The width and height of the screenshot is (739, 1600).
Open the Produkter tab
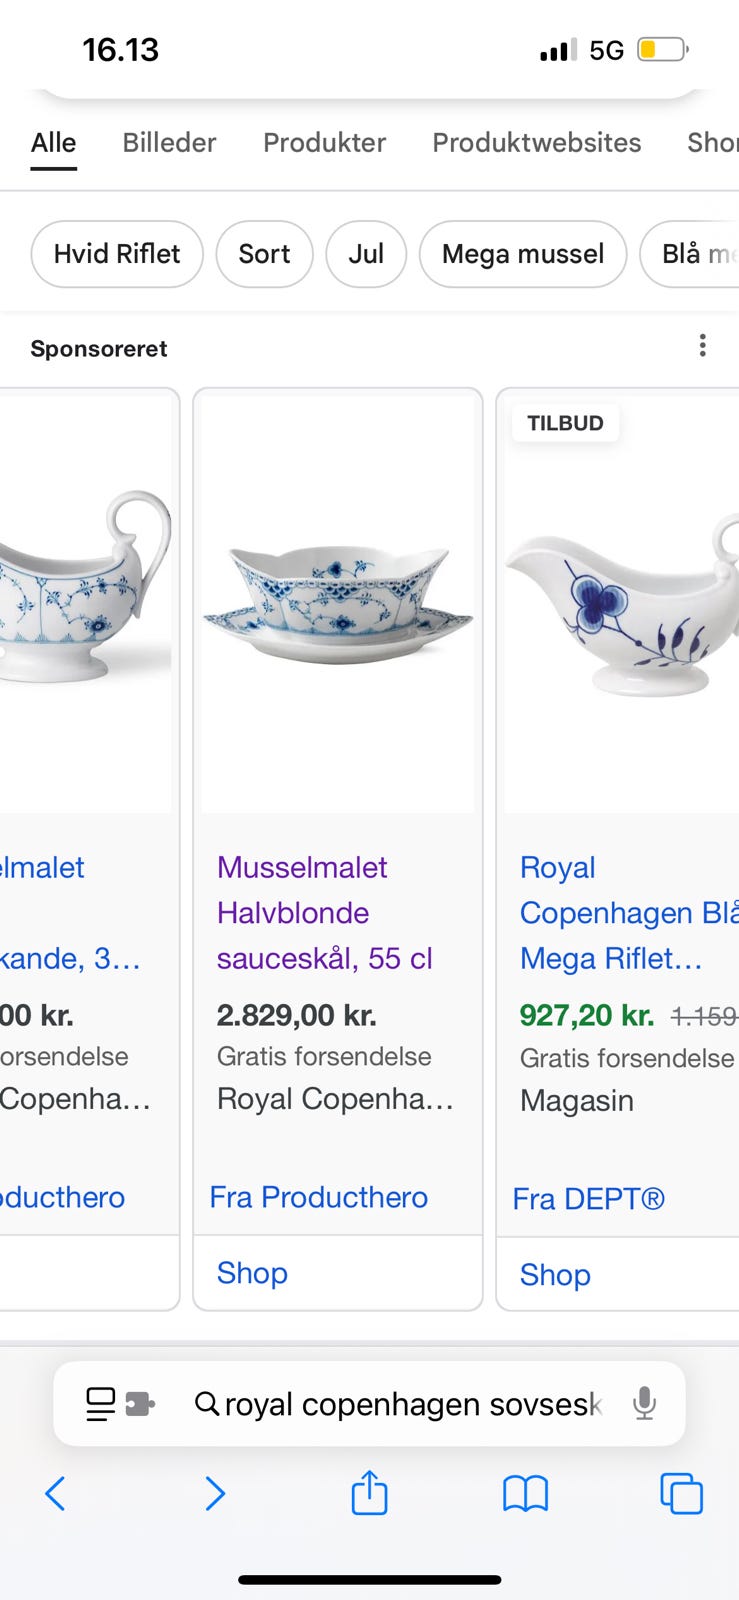[x=324, y=143]
